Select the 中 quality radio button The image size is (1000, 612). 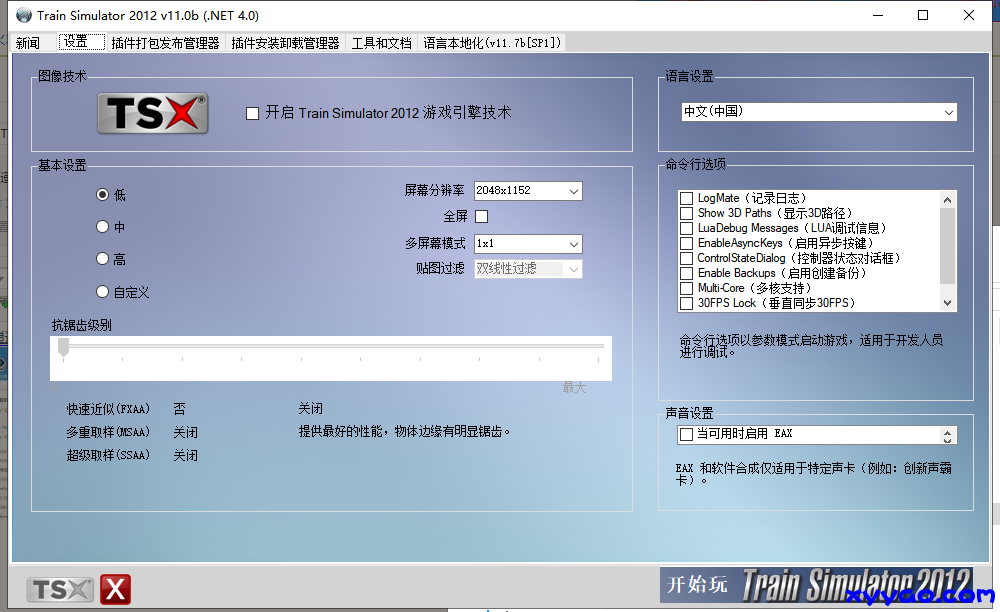102,227
